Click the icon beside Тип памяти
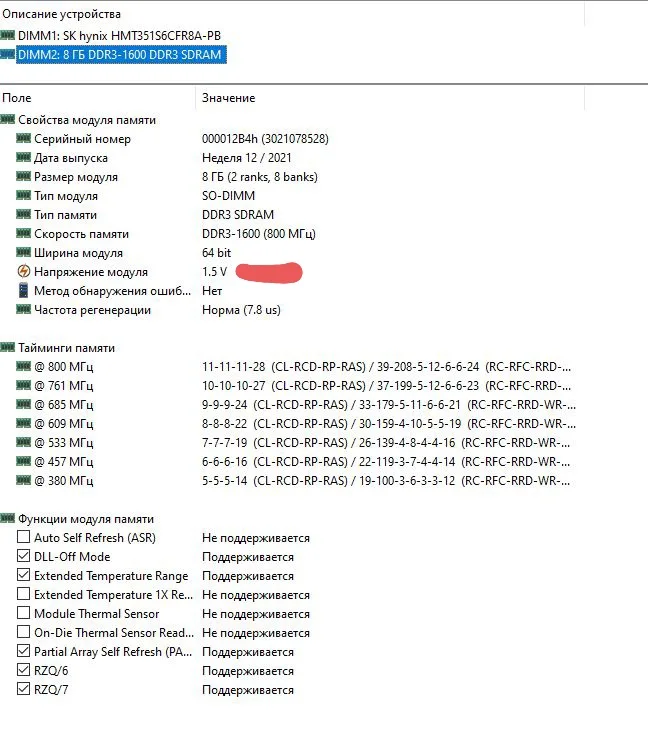This screenshot has width=648, height=744. 23,214
